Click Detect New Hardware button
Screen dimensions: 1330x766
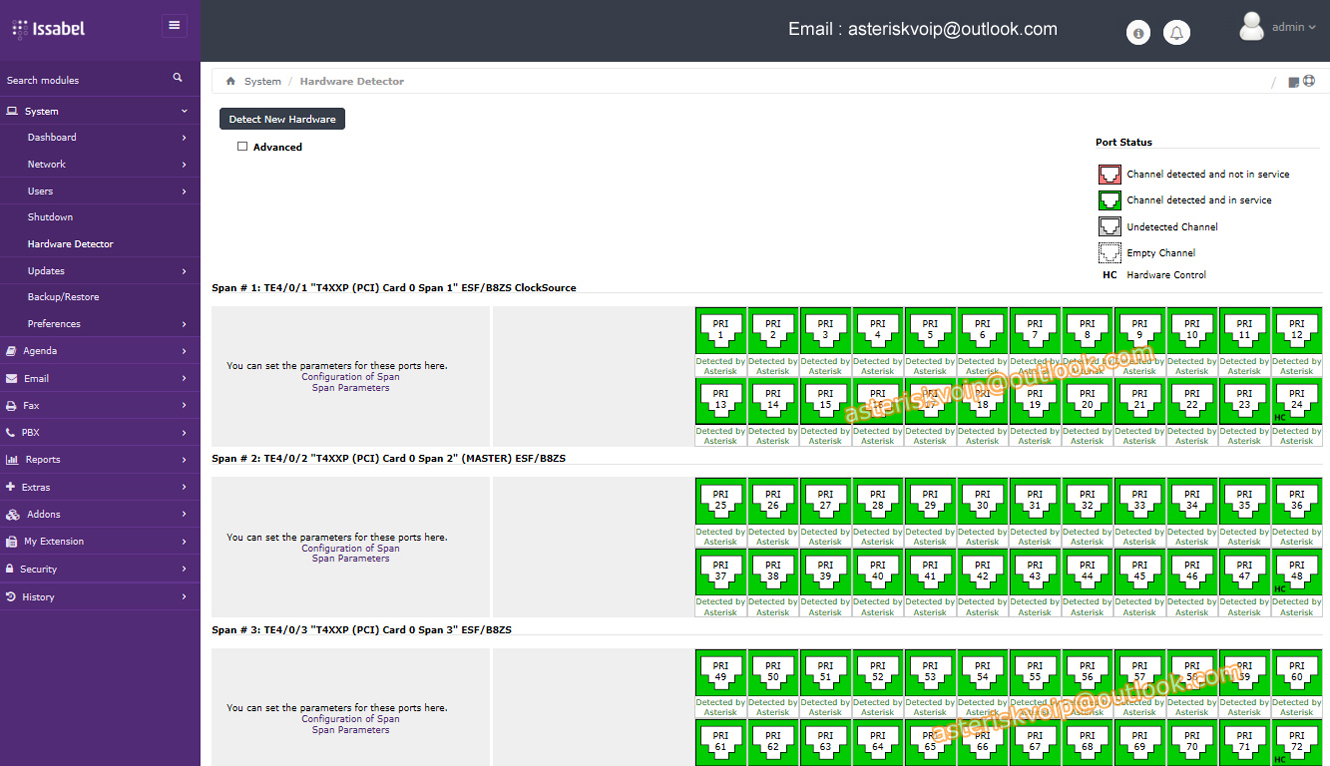[x=282, y=119]
